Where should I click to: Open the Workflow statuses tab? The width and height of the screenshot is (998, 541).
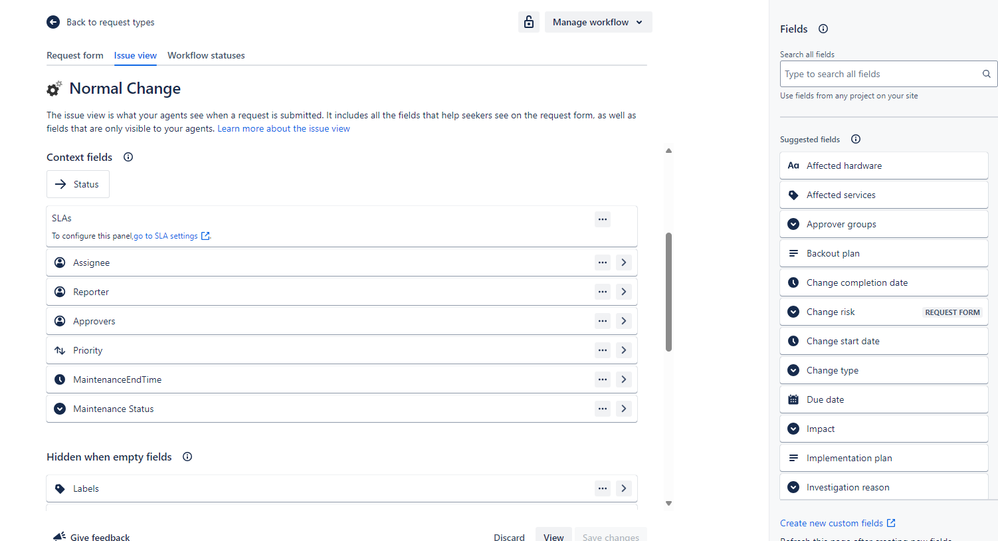click(206, 55)
